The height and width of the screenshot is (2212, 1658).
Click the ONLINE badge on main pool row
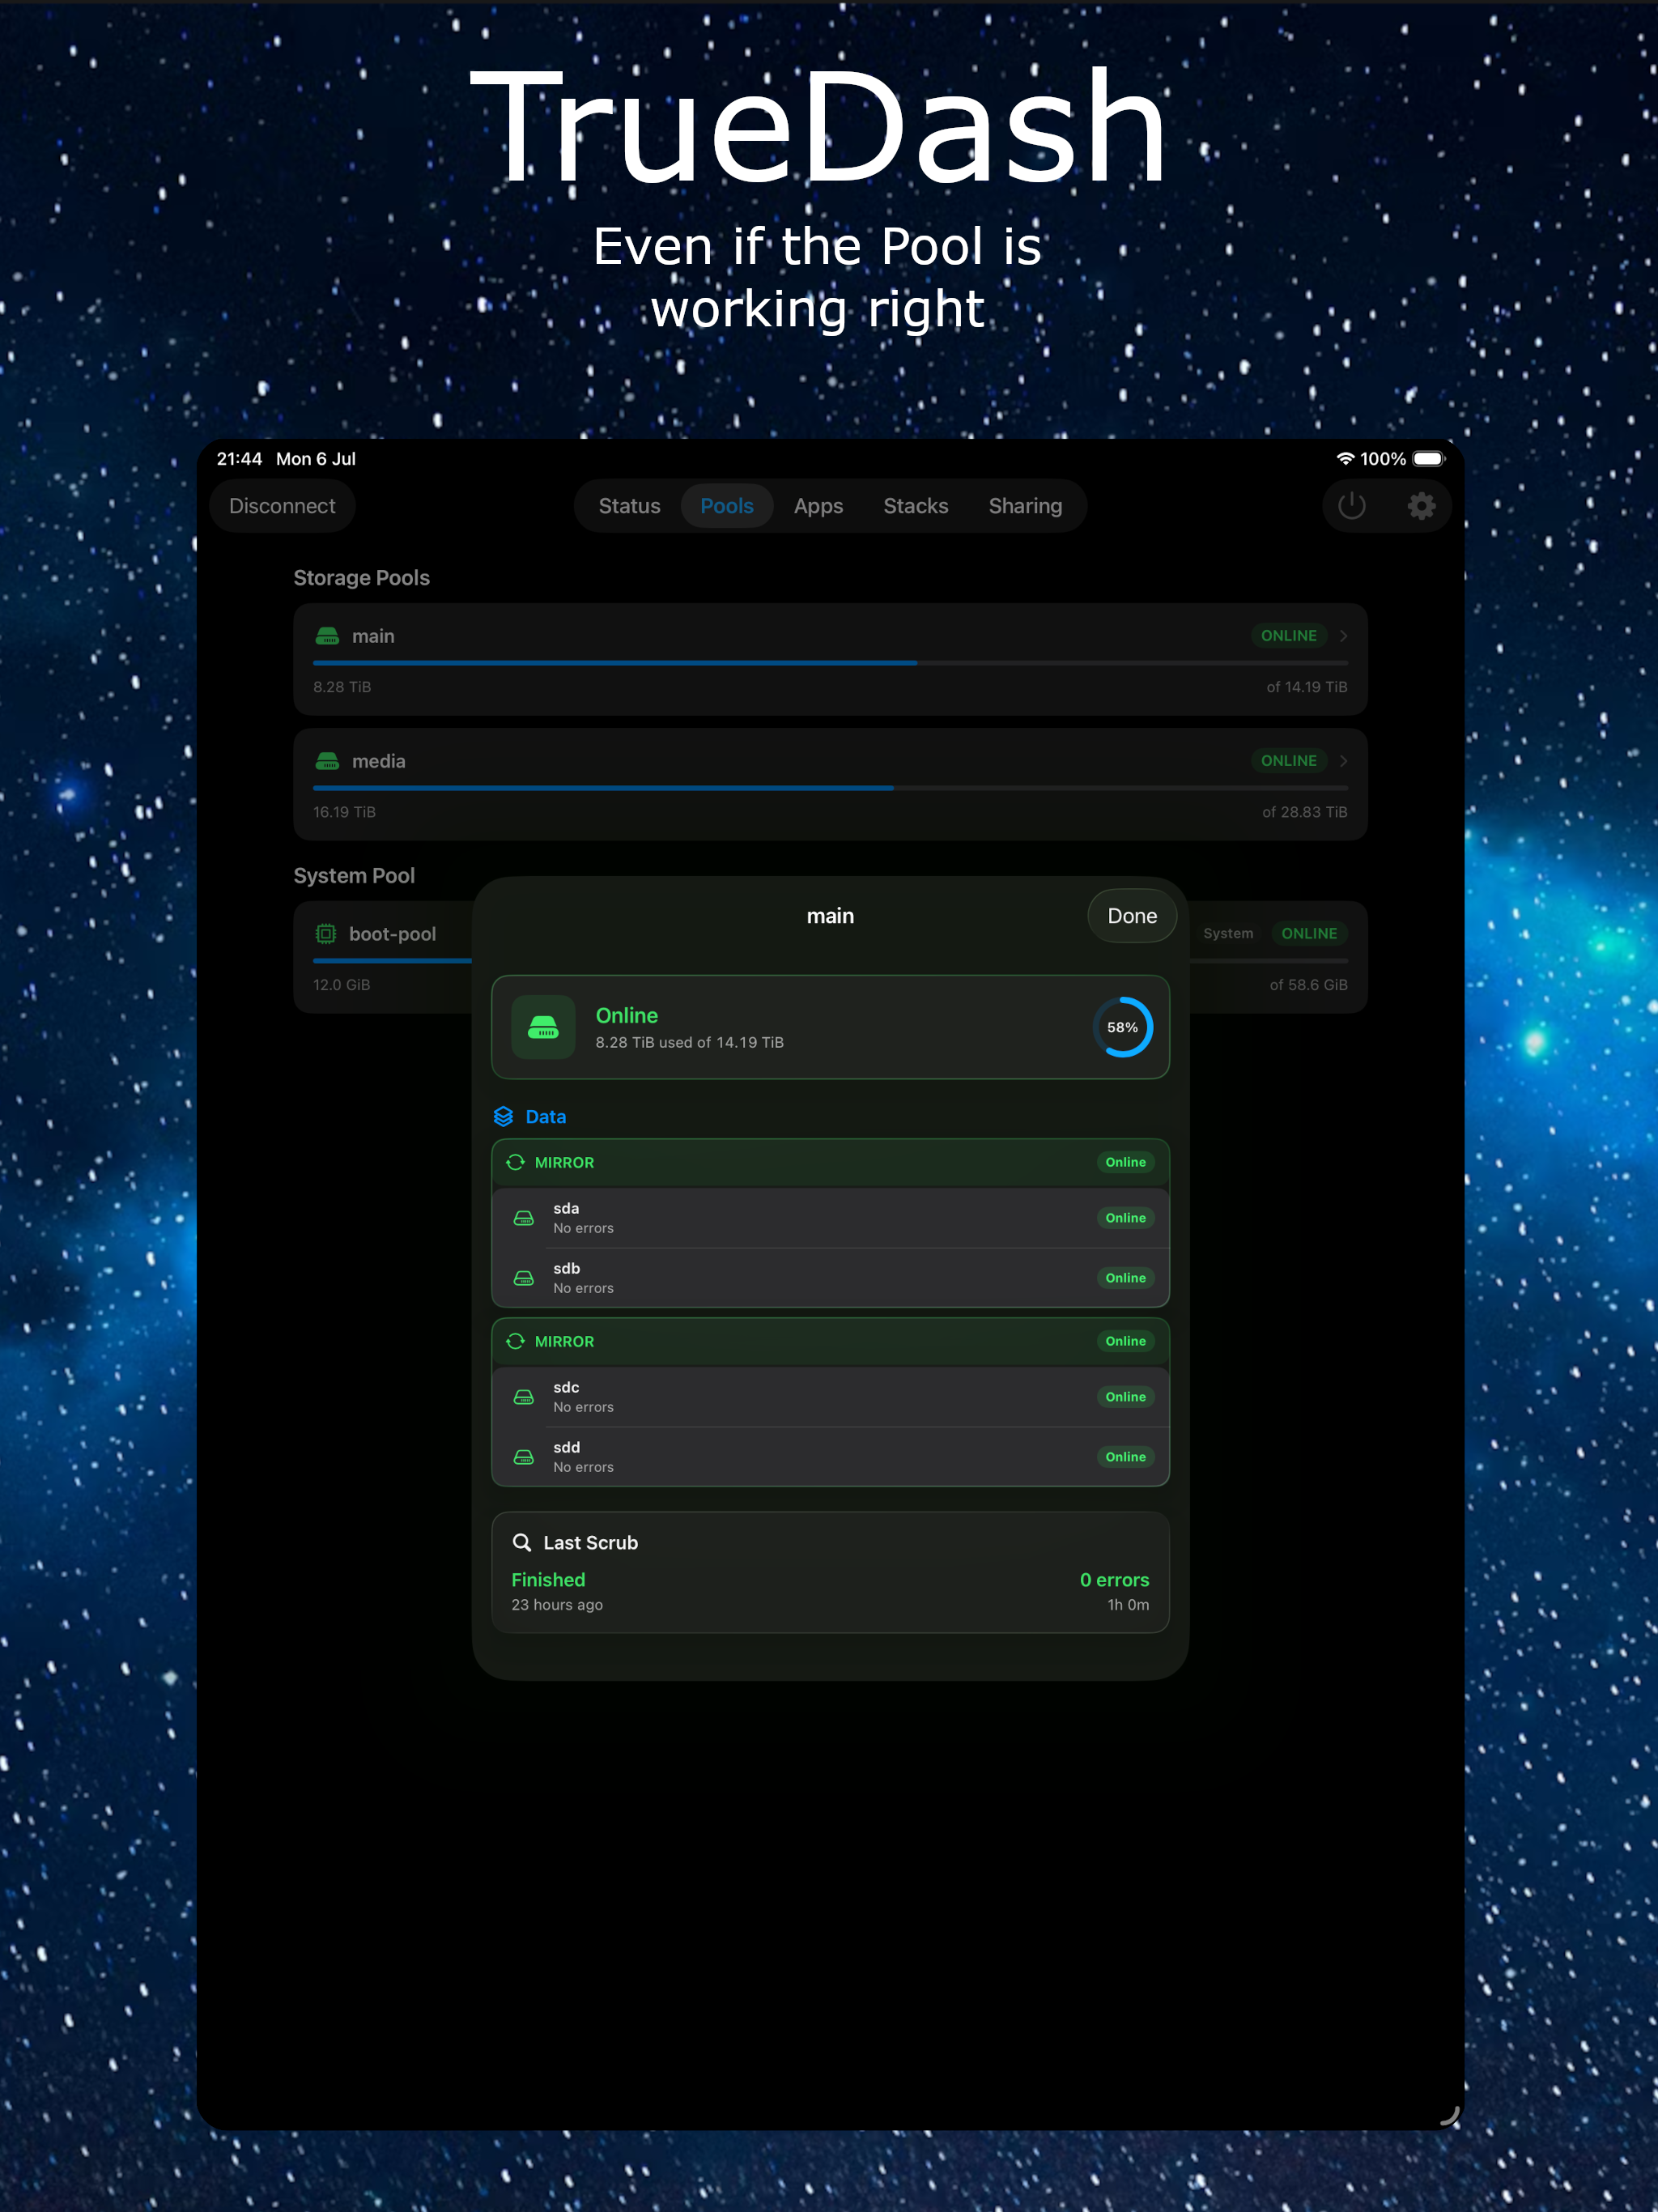(x=1288, y=636)
